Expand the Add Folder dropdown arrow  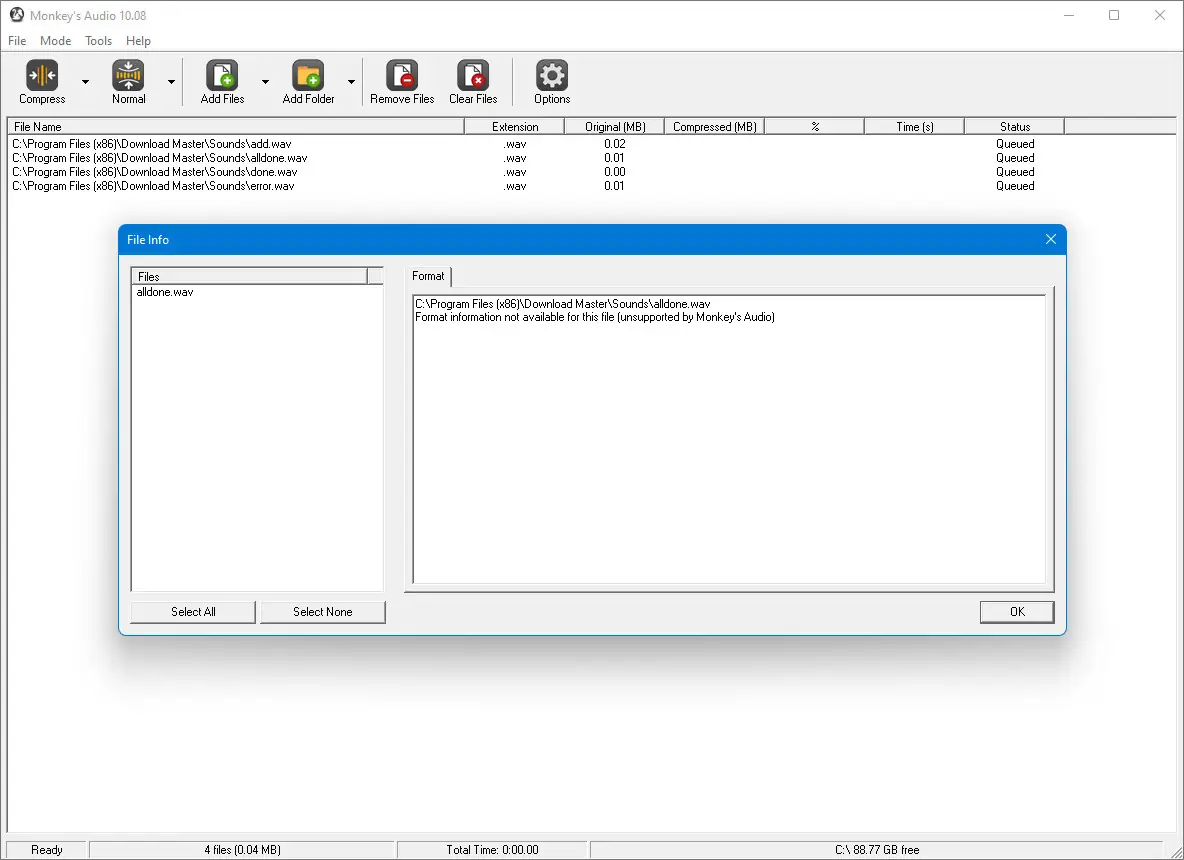[x=351, y=82]
